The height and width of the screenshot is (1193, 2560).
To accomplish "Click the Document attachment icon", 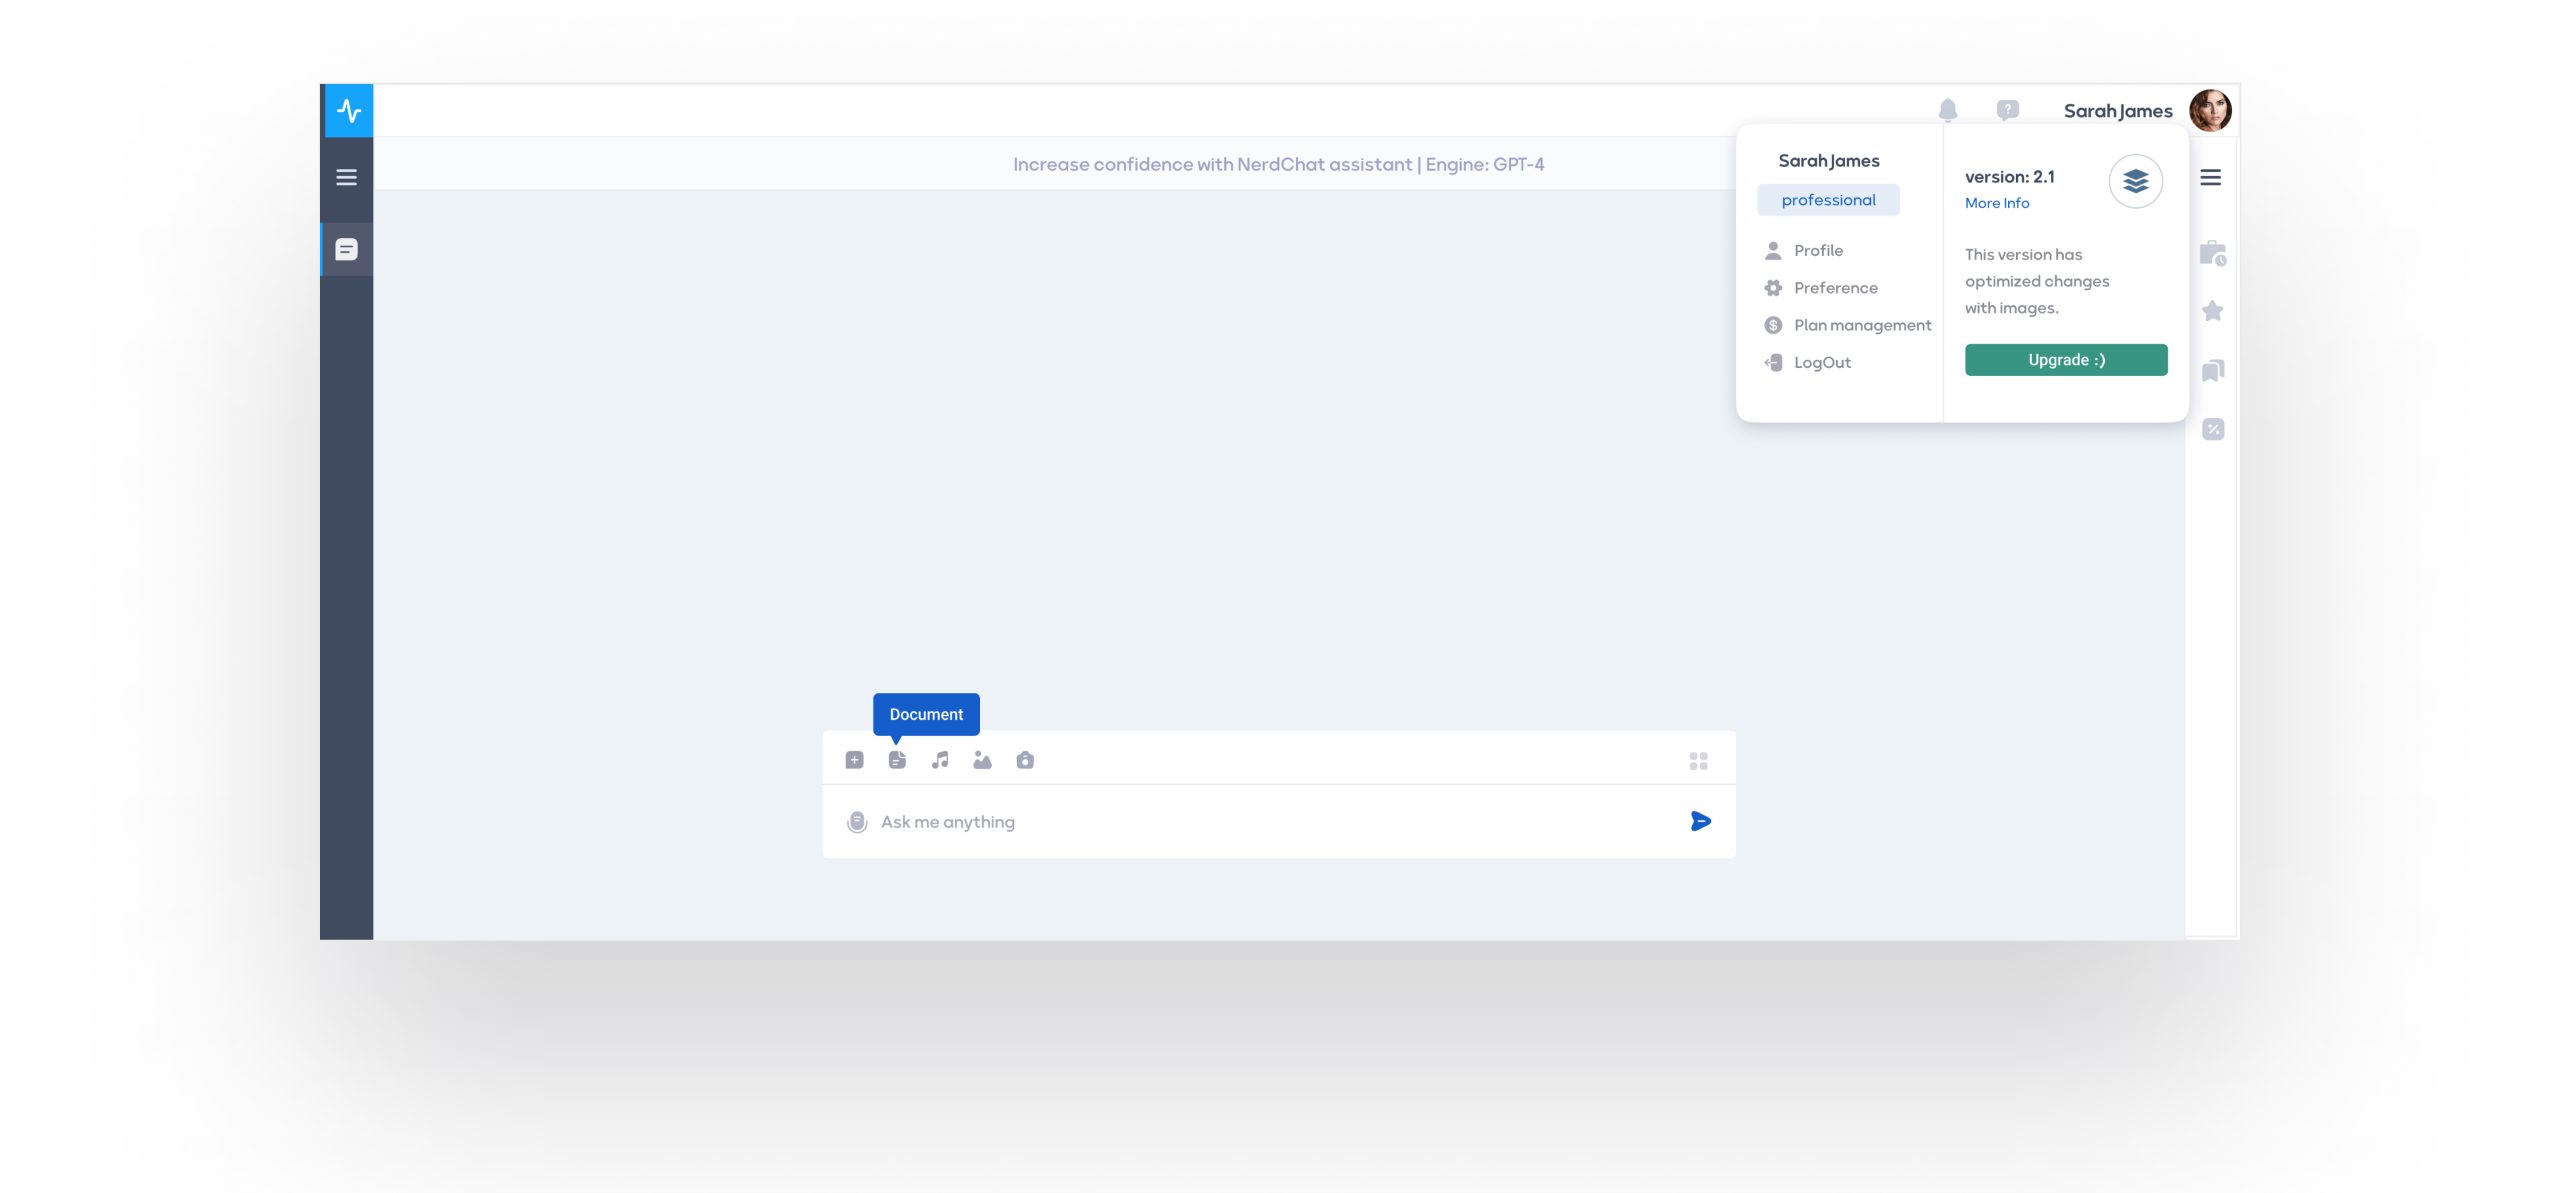I will click(x=897, y=760).
